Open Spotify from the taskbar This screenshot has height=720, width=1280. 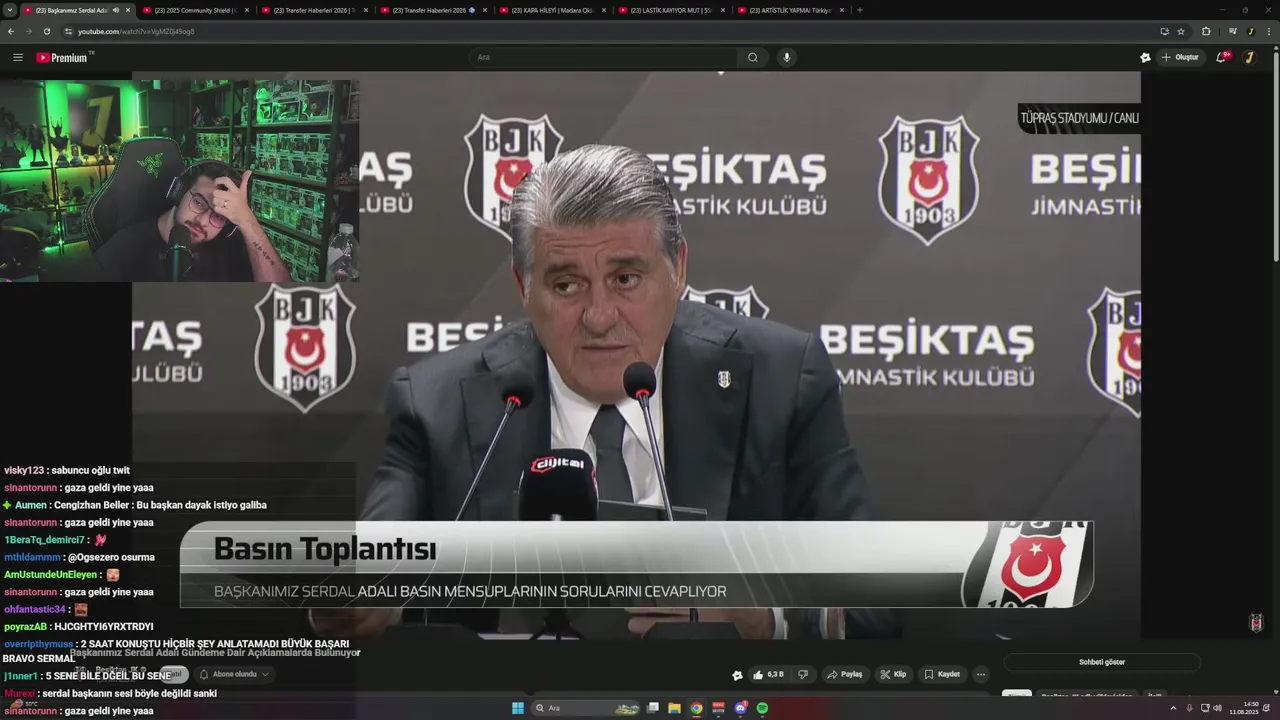(x=762, y=708)
